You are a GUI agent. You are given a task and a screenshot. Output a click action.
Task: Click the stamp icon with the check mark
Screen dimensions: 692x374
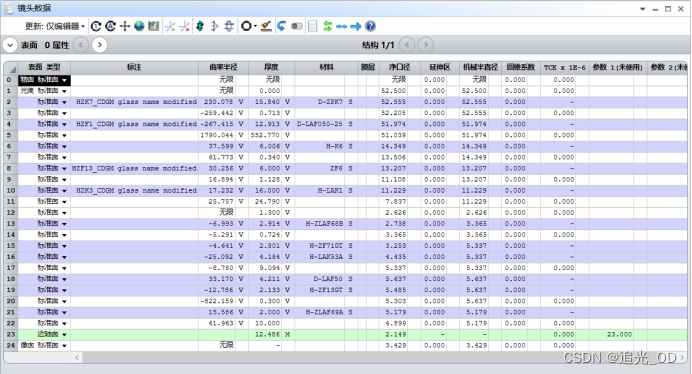coord(266,26)
